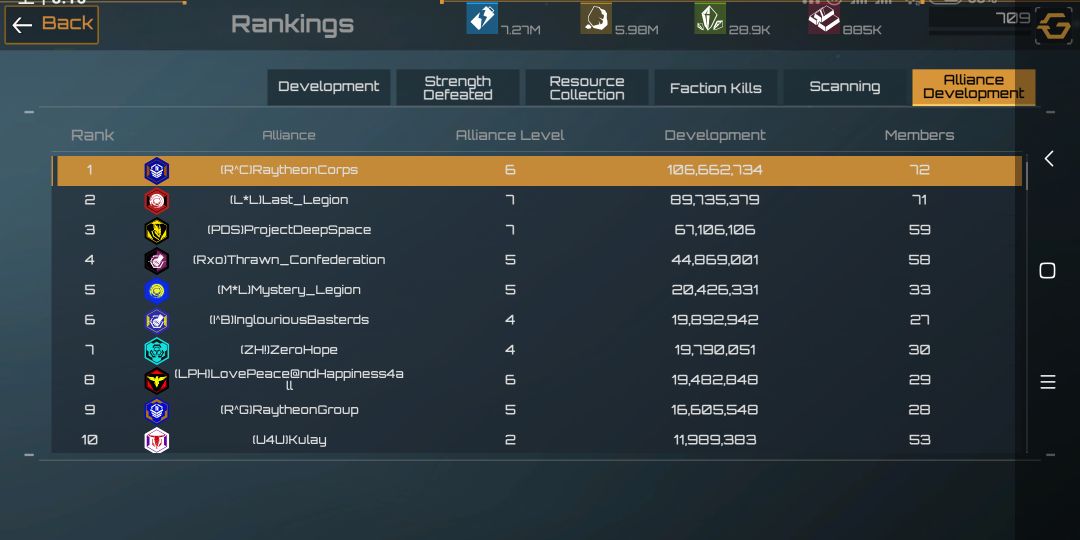Select the Alliance Development tab
Viewport: 1080px width, 540px height.
[x=973, y=87]
